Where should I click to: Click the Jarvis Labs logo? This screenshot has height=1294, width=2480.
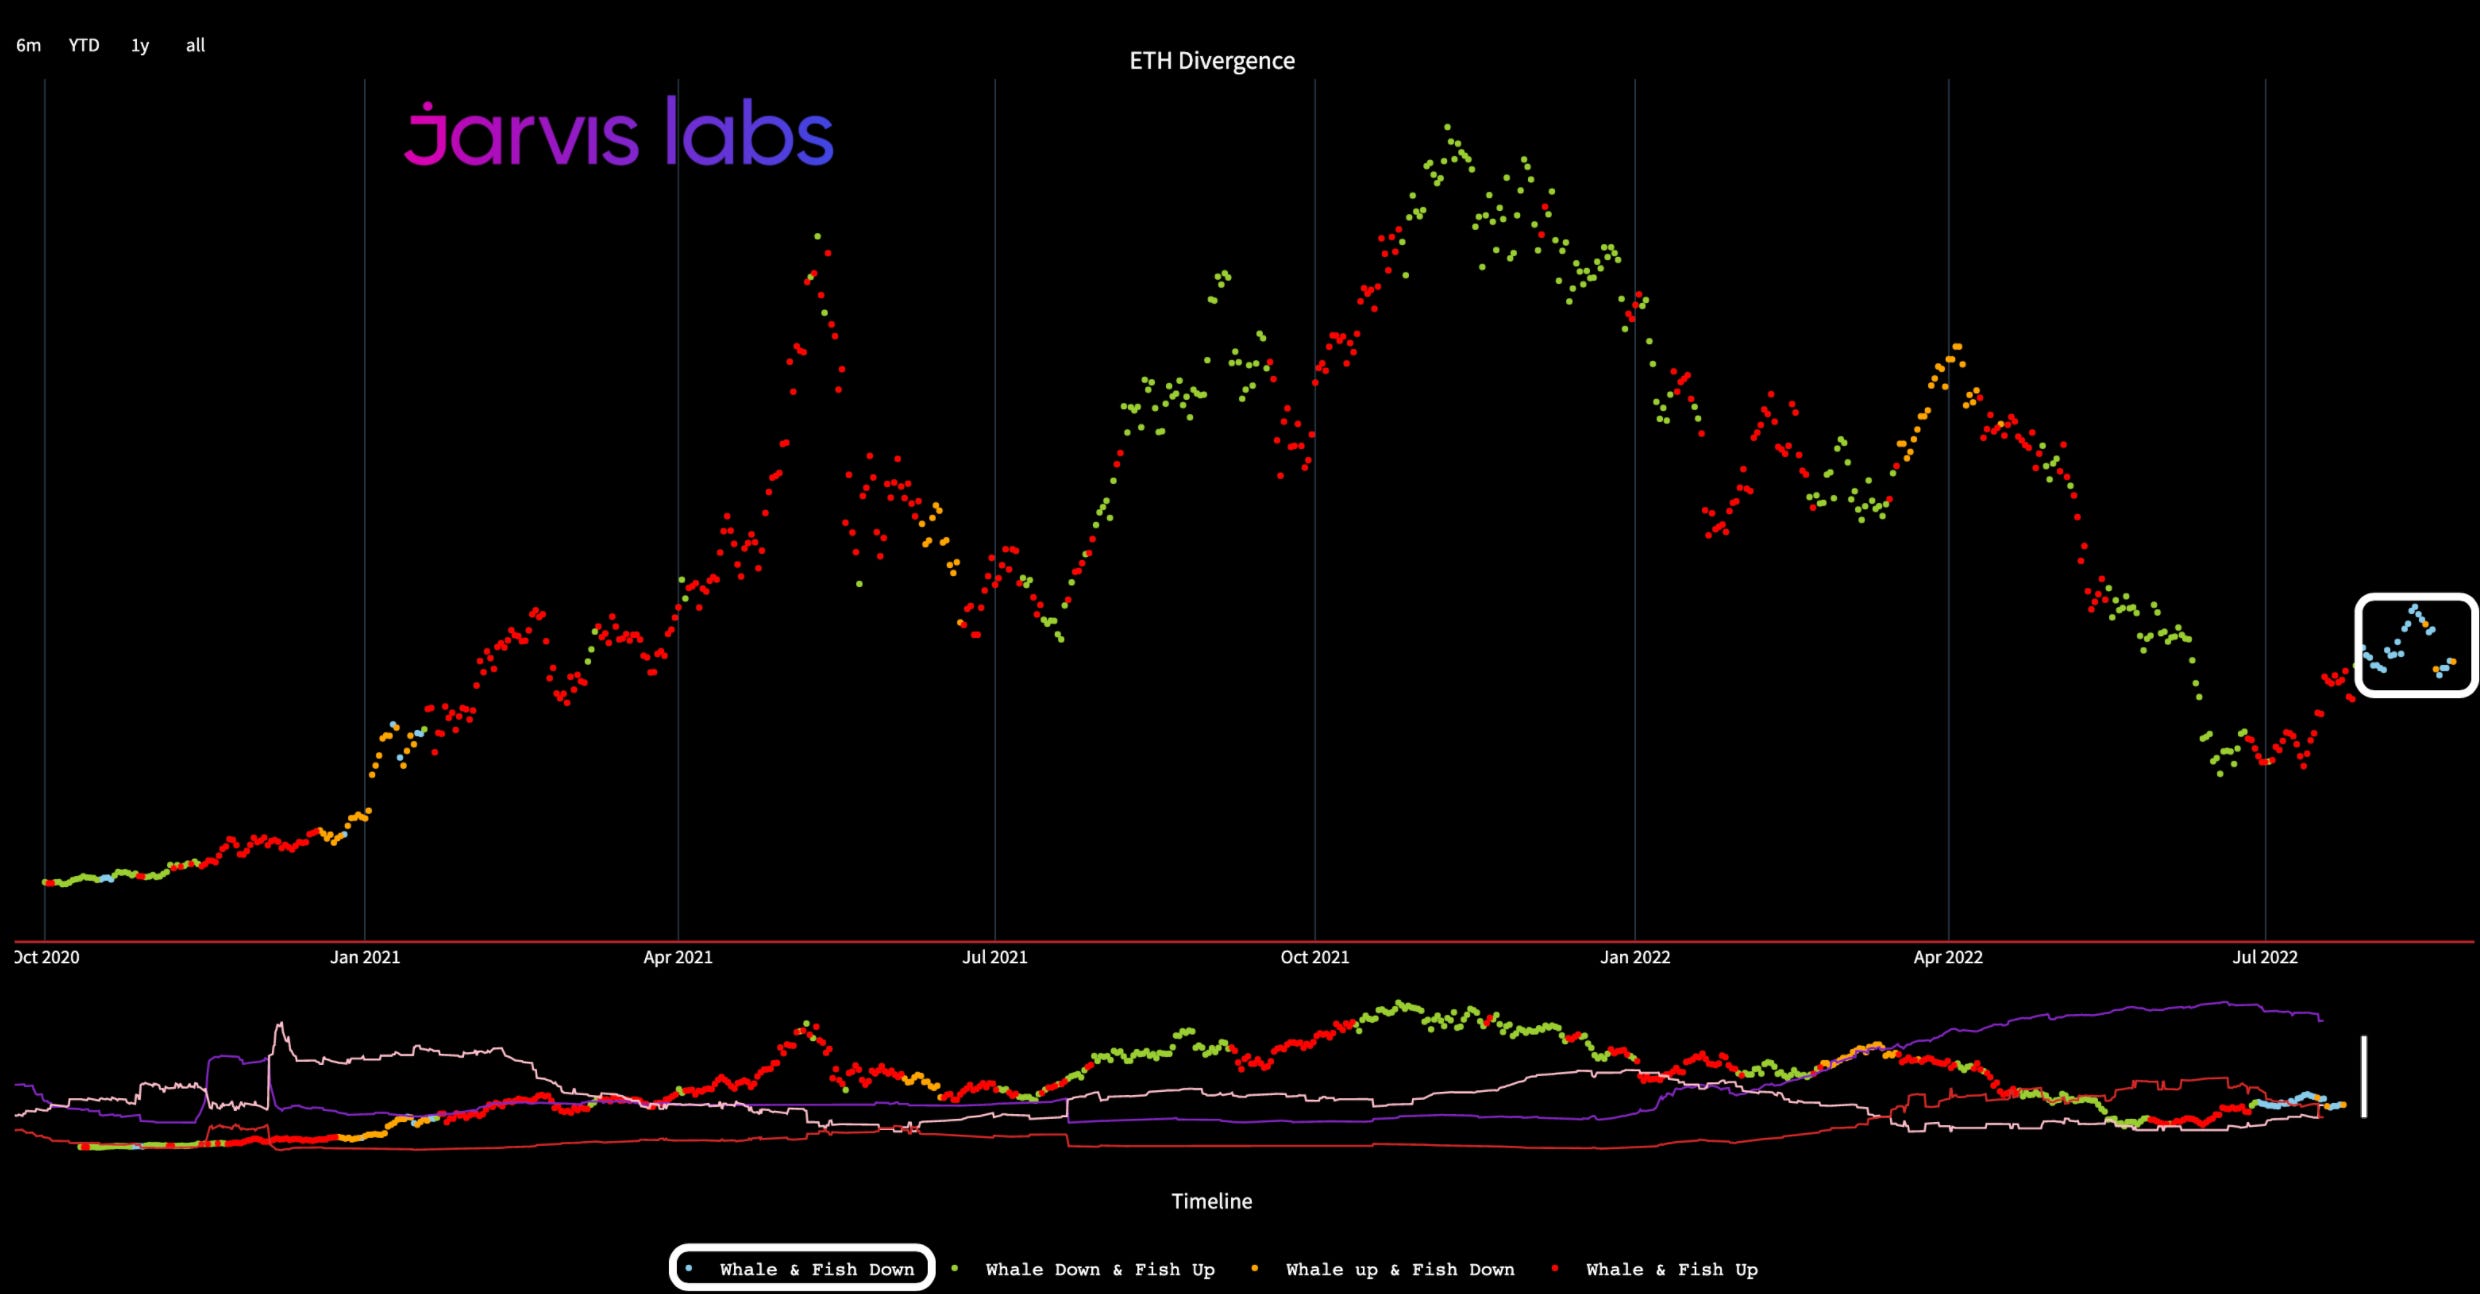(x=618, y=133)
